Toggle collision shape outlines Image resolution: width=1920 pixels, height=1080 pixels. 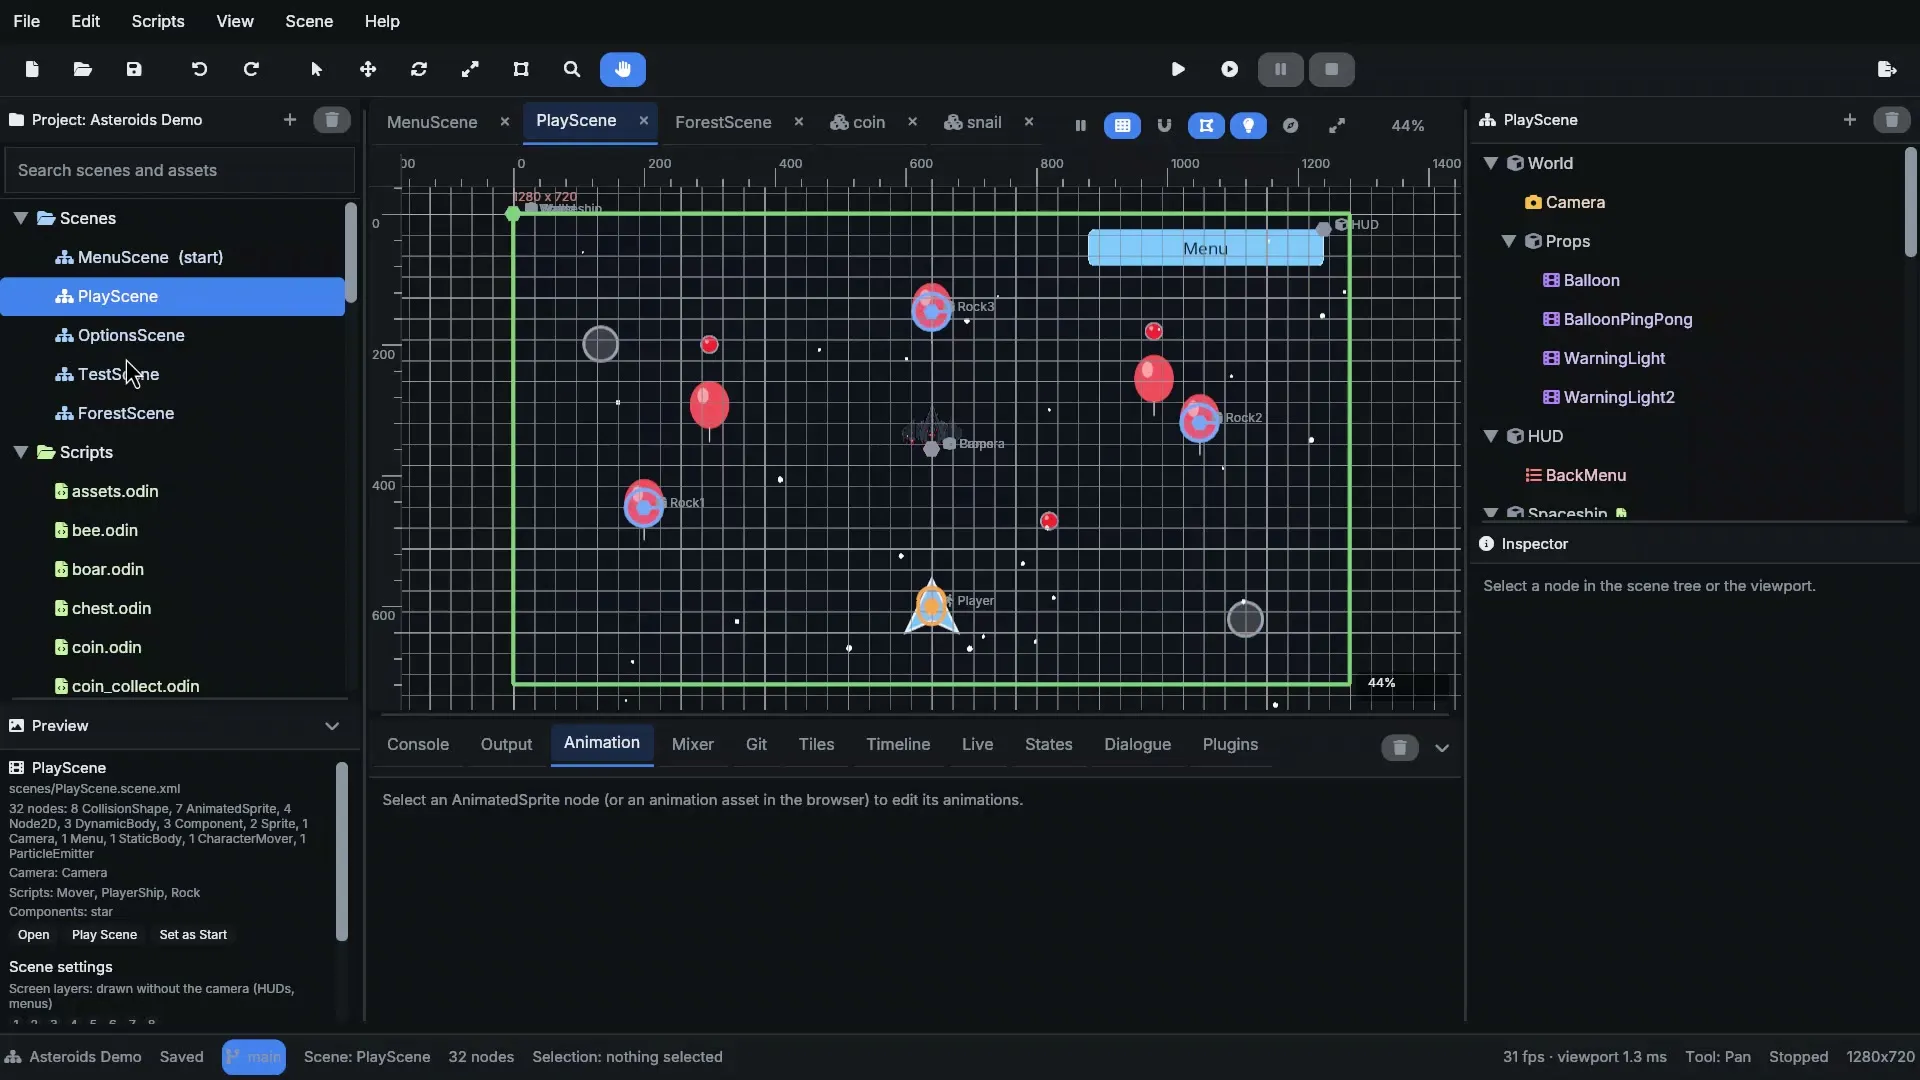tap(1206, 125)
